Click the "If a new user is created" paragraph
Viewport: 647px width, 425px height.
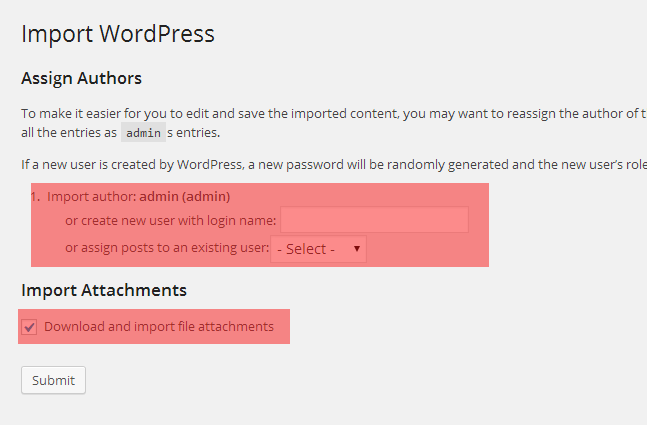pos(334,165)
